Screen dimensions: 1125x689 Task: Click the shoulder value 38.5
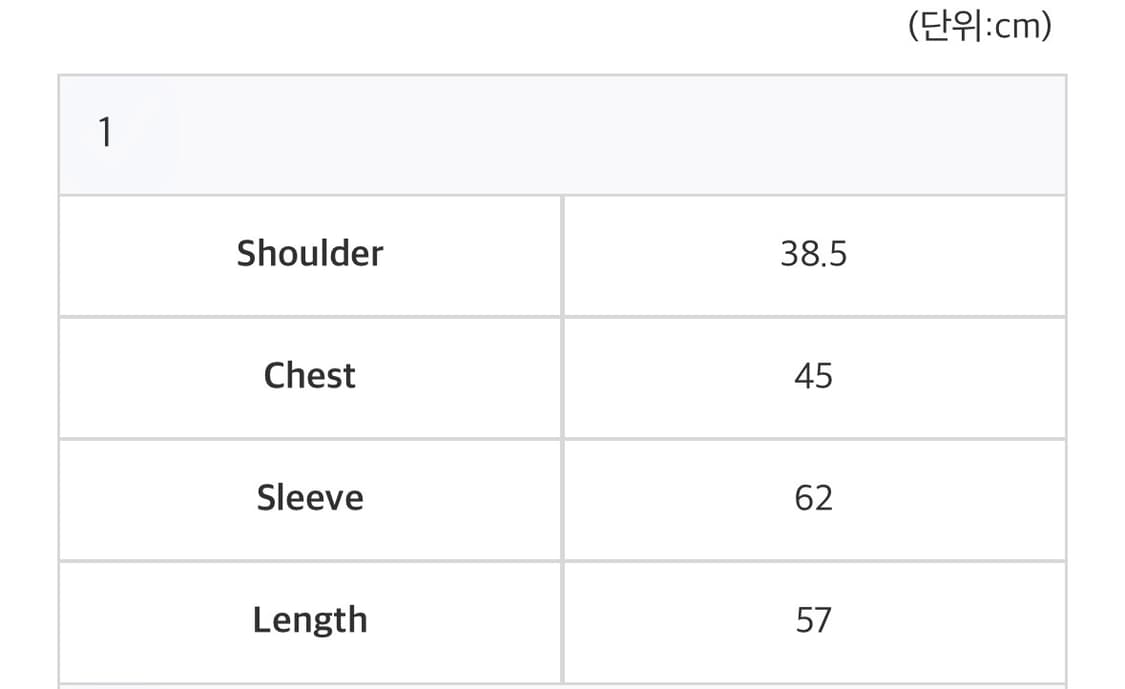click(813, 254)
